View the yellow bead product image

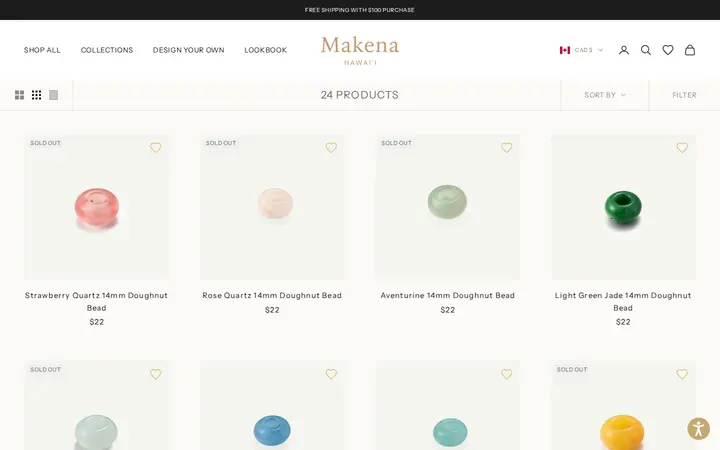coord(623,405)
